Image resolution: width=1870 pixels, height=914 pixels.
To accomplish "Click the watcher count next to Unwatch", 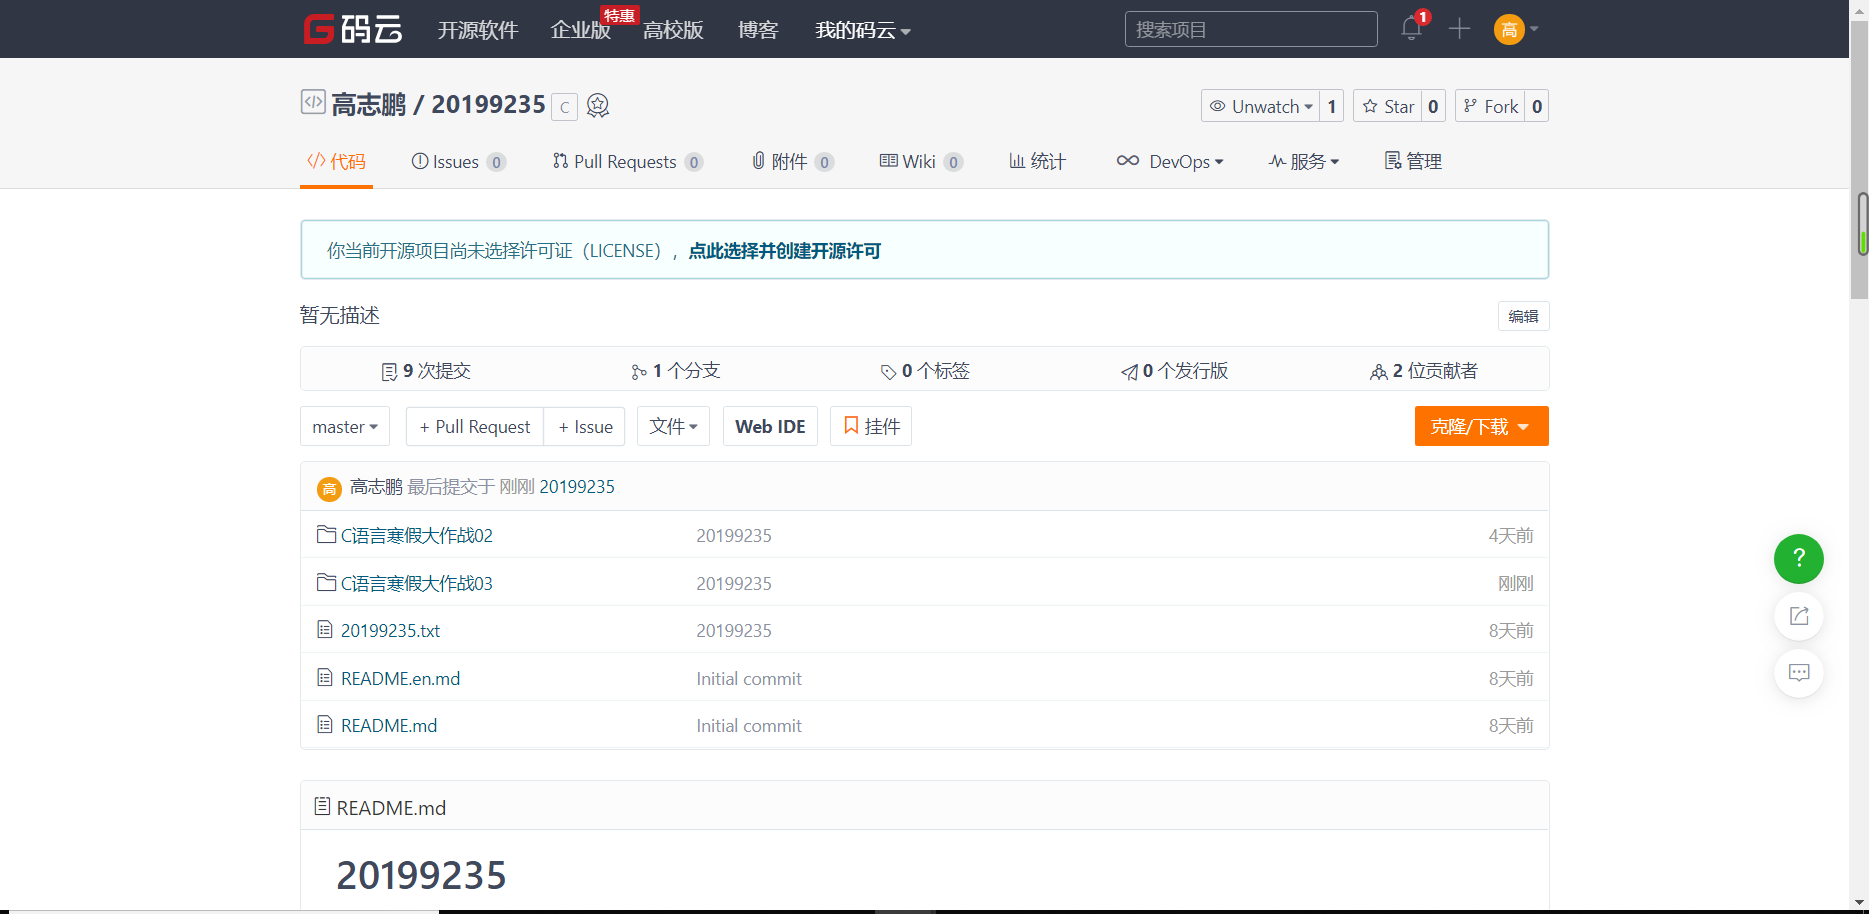I will pos(1331,106).
